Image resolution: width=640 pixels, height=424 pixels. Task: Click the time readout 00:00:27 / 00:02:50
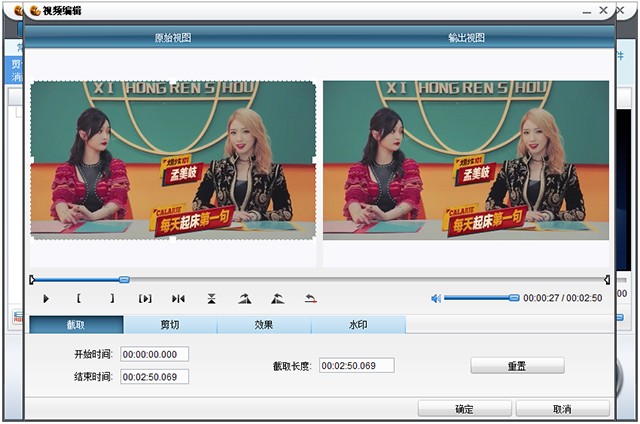coord(562,298)
